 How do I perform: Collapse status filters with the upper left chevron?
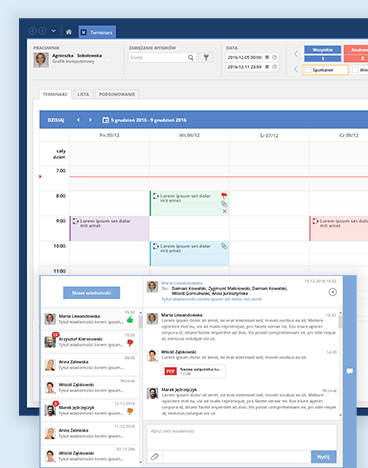click(x=296, y=54)
